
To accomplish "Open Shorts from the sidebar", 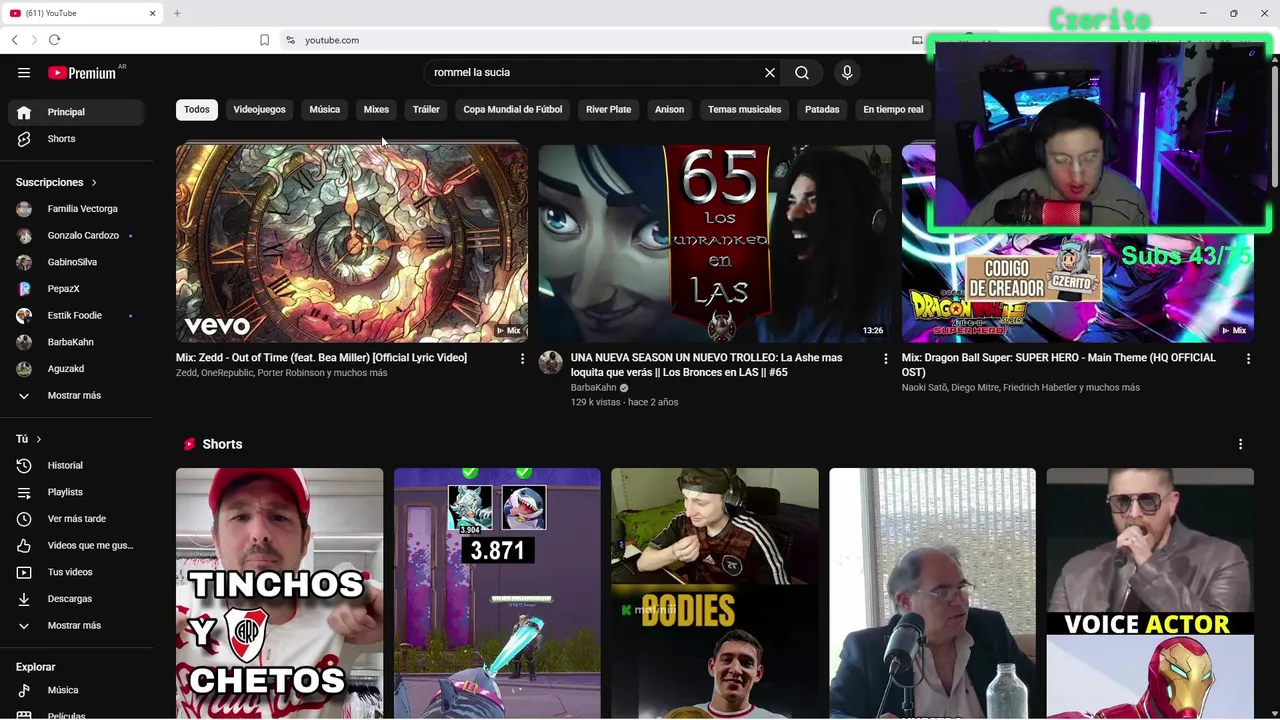I will click(x=76, y=139).
